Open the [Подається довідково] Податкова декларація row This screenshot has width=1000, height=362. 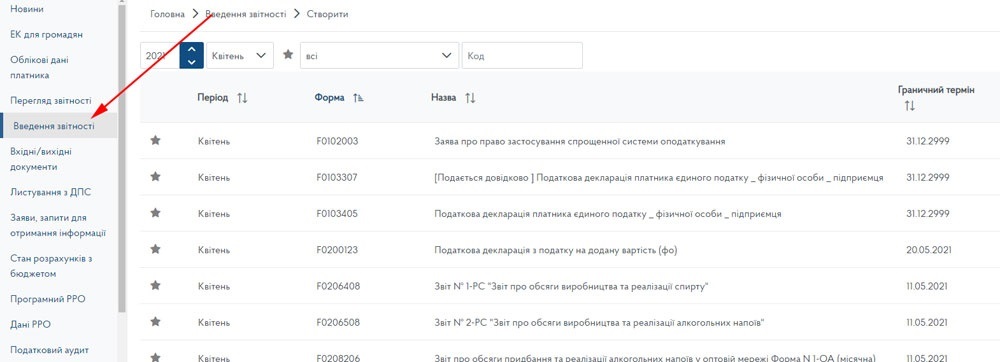pos(658,177)
